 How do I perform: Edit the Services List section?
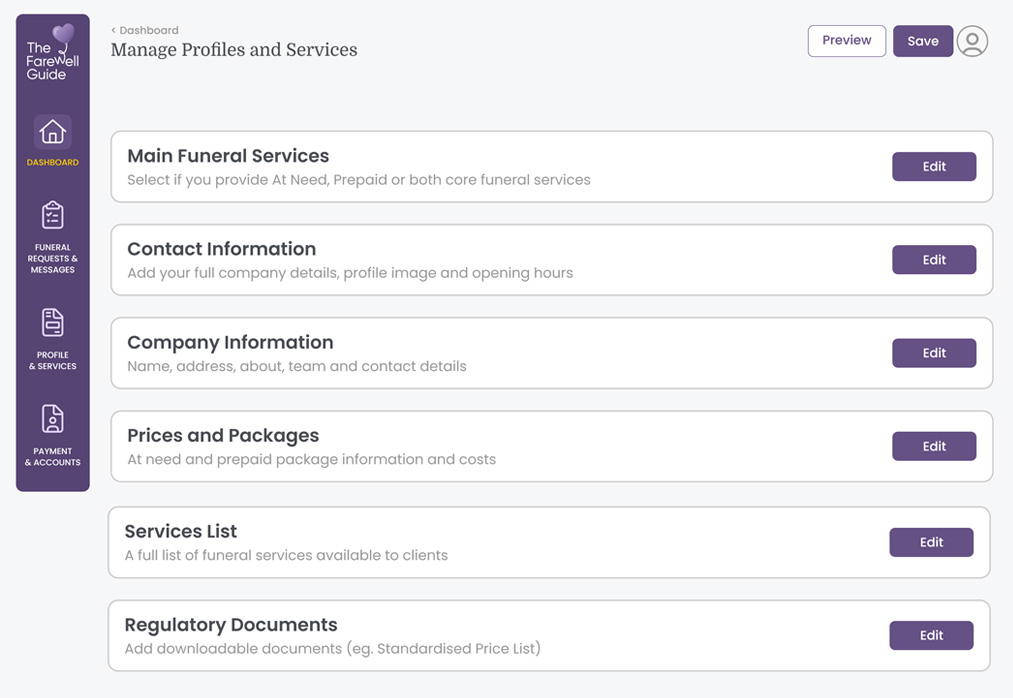tap(930, 542)
